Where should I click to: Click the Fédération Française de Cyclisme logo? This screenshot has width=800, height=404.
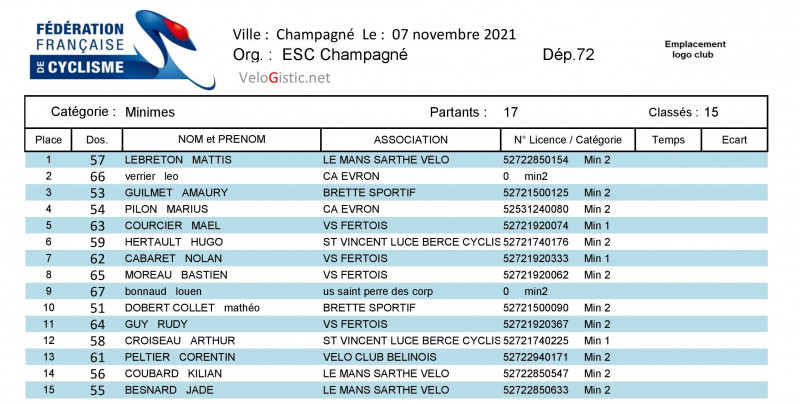pyautogui.click(x=110, y=50)
